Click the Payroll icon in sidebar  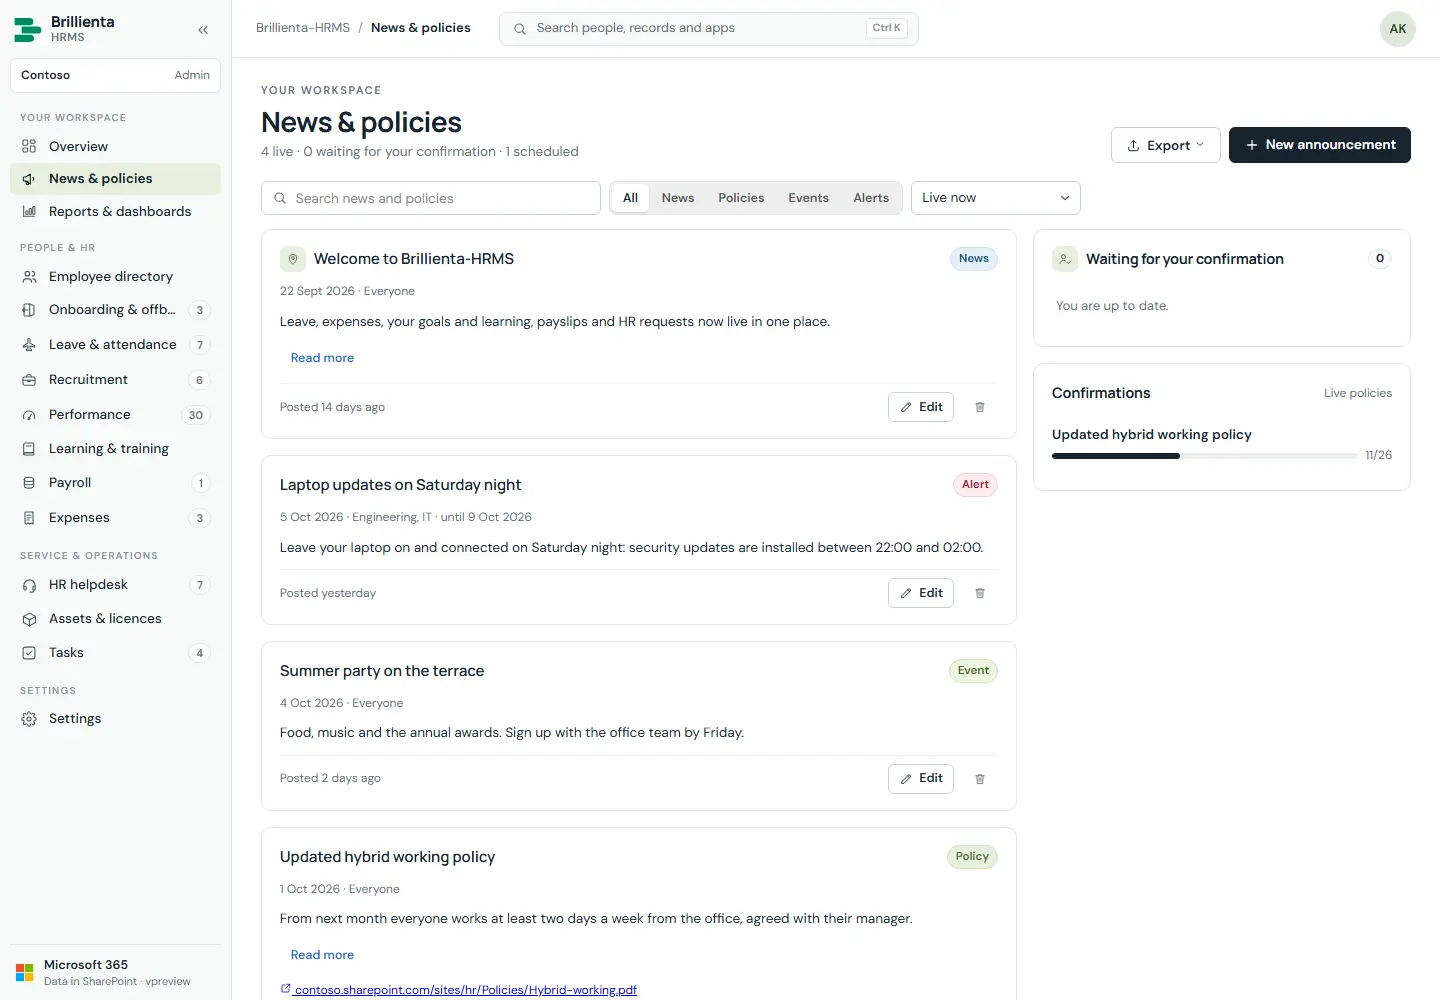point(29,482)
